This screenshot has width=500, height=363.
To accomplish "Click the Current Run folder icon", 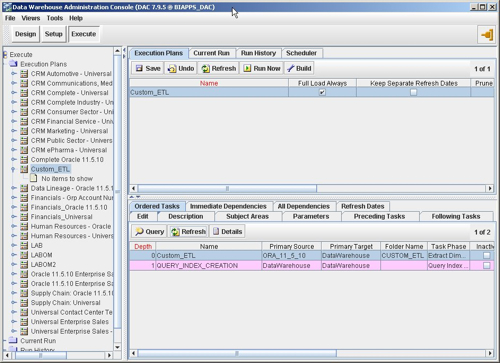I will [13, 340].
